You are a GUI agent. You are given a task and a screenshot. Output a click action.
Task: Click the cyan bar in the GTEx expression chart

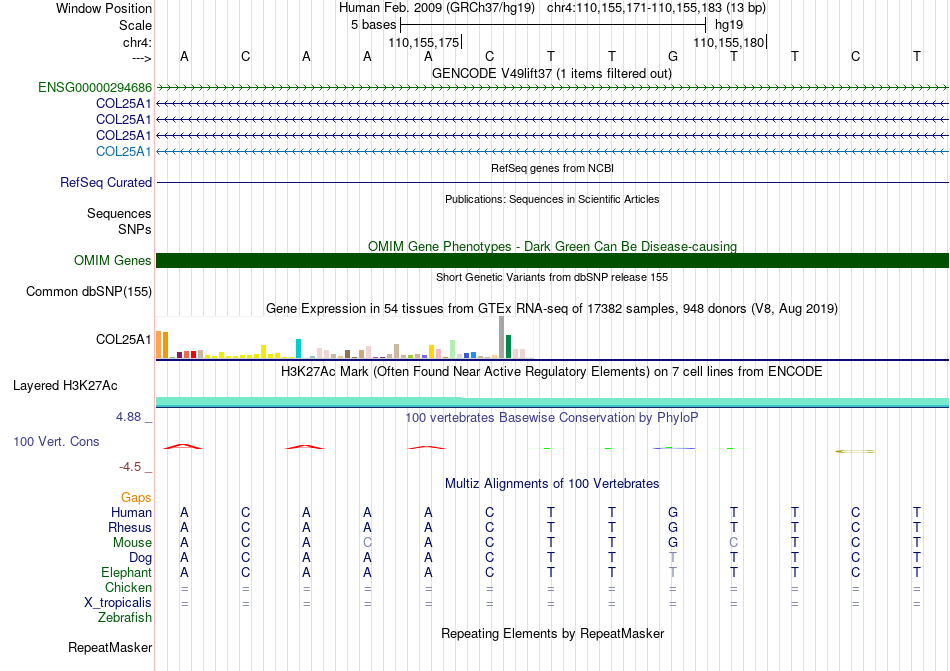pos(298,348)
